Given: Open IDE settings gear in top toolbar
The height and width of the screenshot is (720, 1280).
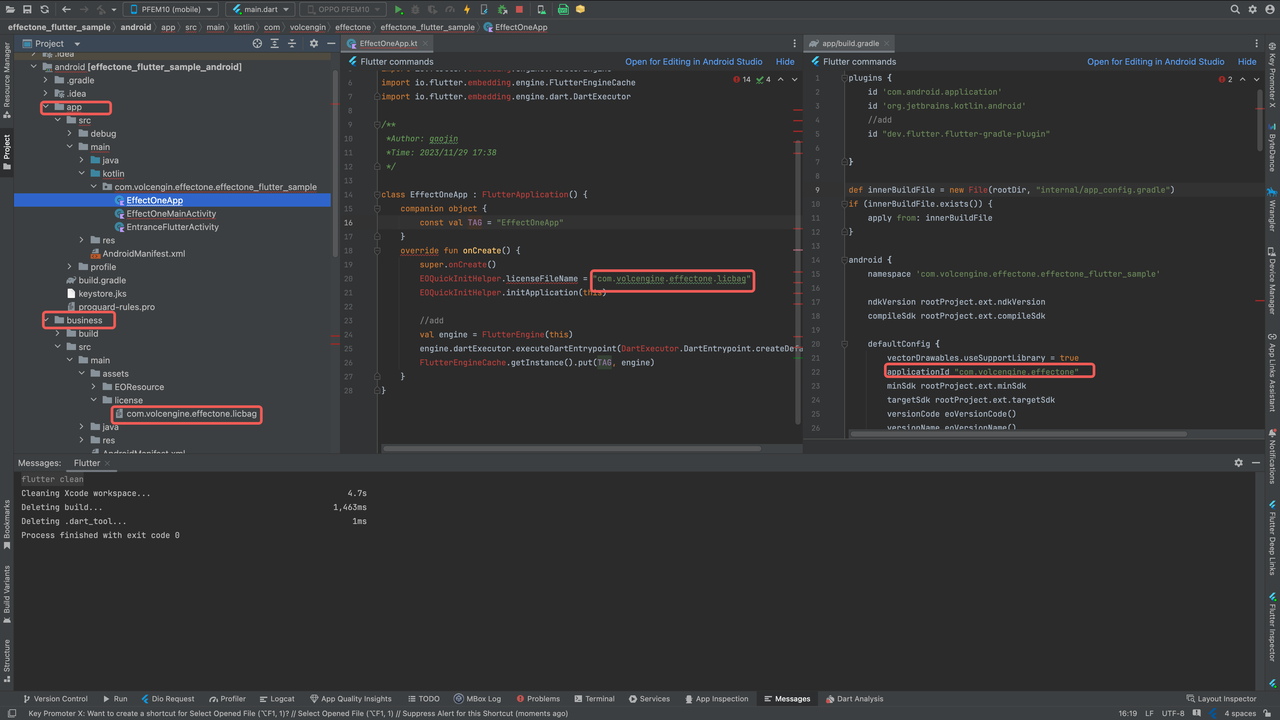Looking at the screenshot, I should pos(1251,9).
